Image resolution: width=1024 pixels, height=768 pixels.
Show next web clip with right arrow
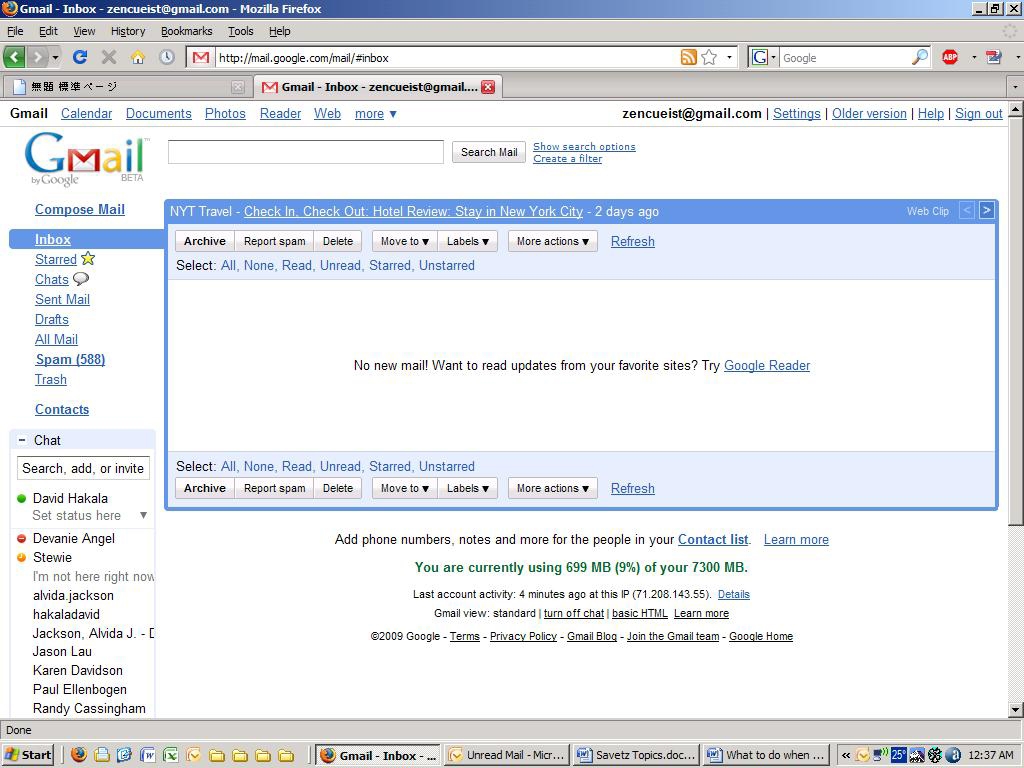point(987,210)
